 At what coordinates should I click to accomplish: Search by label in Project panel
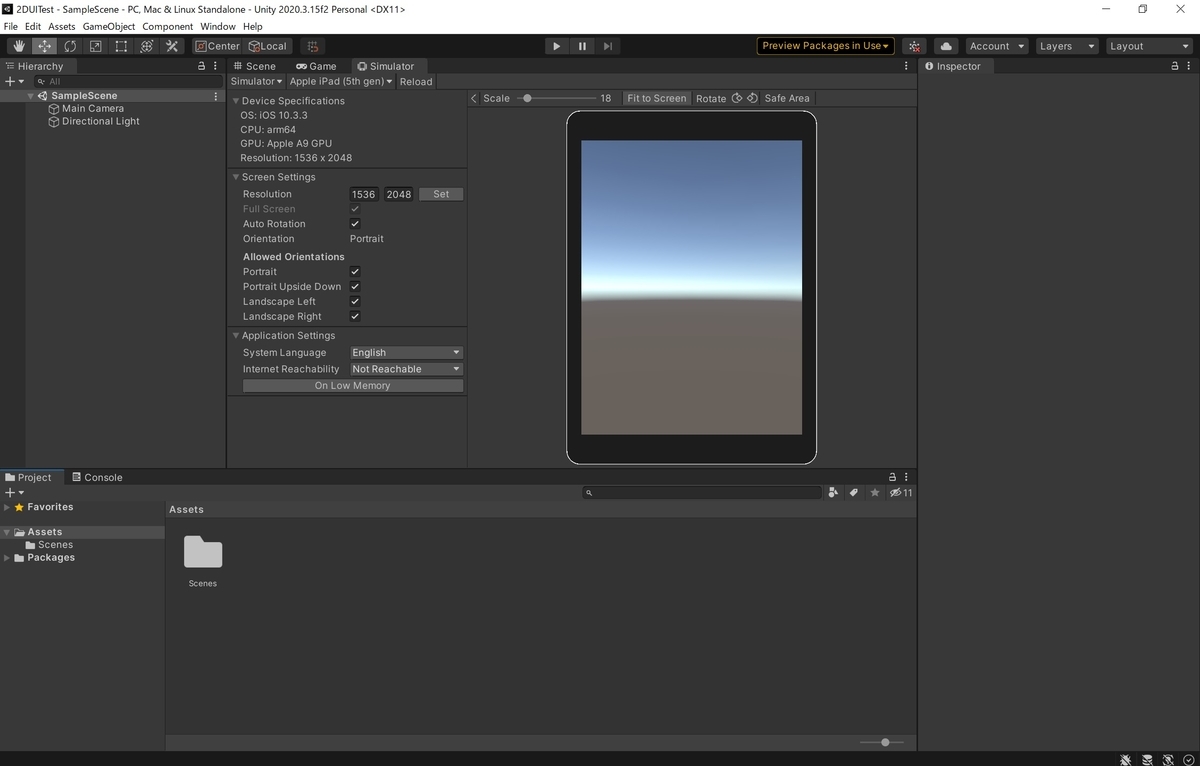coord(854,492)
